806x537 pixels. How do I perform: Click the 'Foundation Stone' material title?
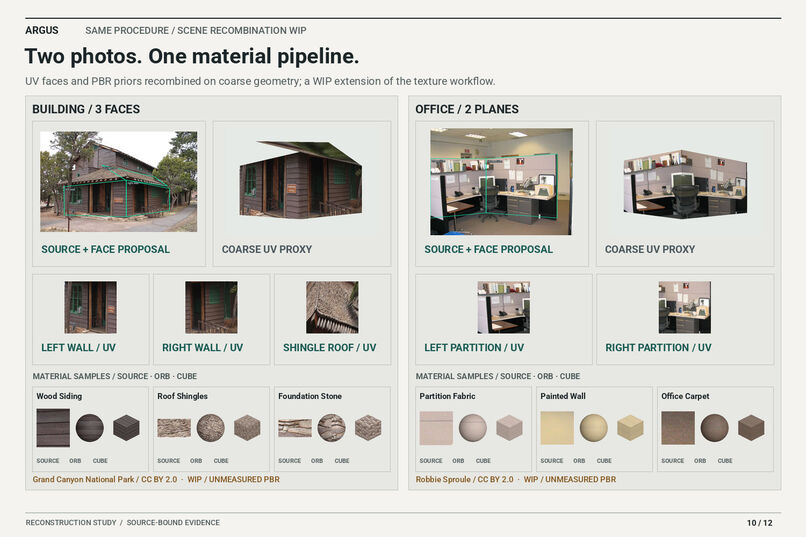pyautogui.click(x=310, y=396)
